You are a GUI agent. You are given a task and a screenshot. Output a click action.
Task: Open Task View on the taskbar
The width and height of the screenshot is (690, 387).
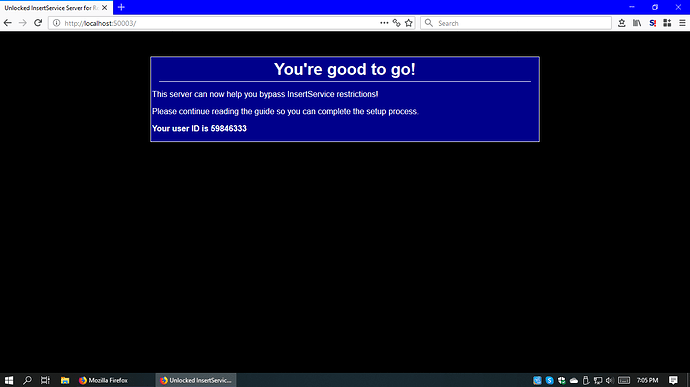(x=45, y=380)
